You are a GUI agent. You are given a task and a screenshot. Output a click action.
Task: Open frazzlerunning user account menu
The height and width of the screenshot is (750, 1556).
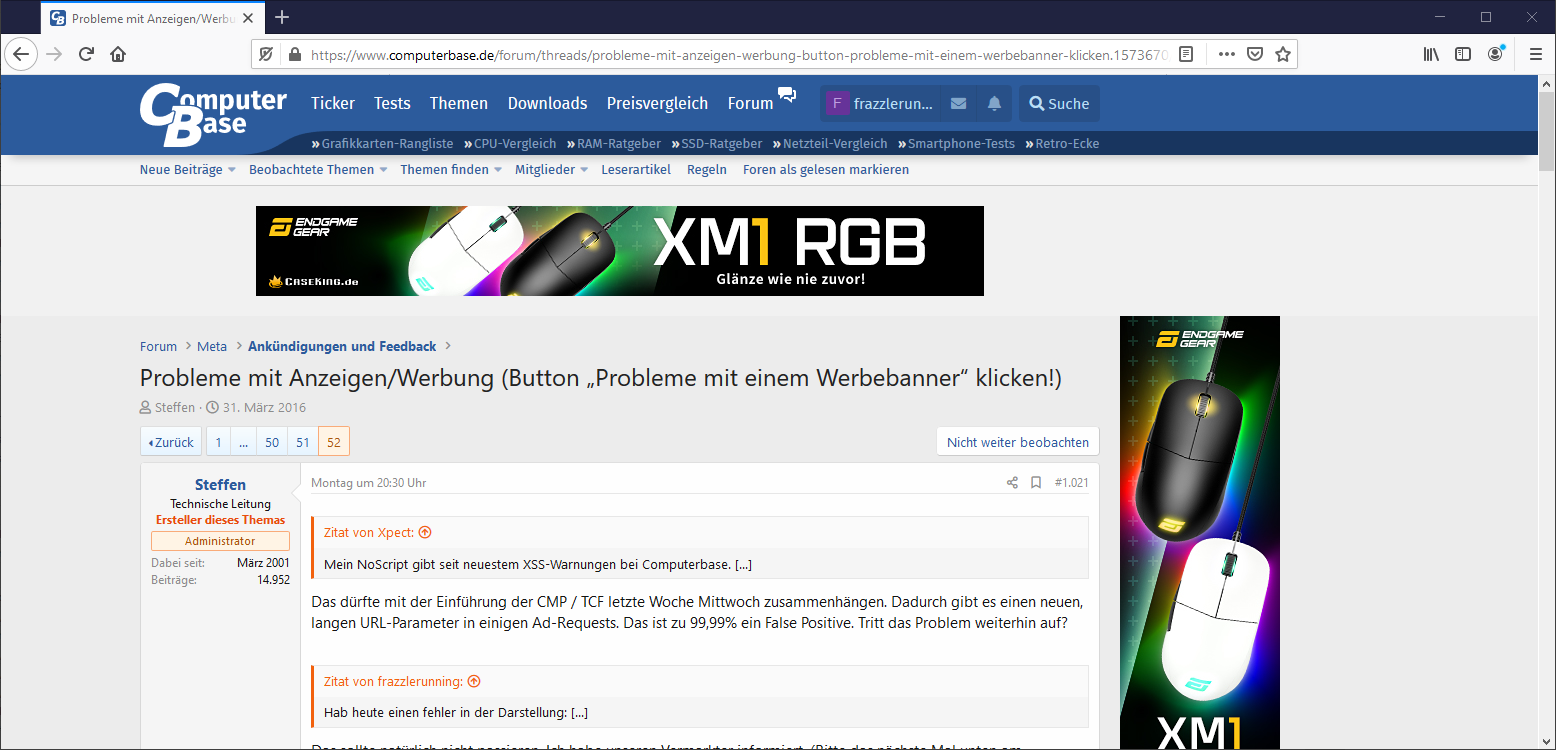(x=880, y=103)
